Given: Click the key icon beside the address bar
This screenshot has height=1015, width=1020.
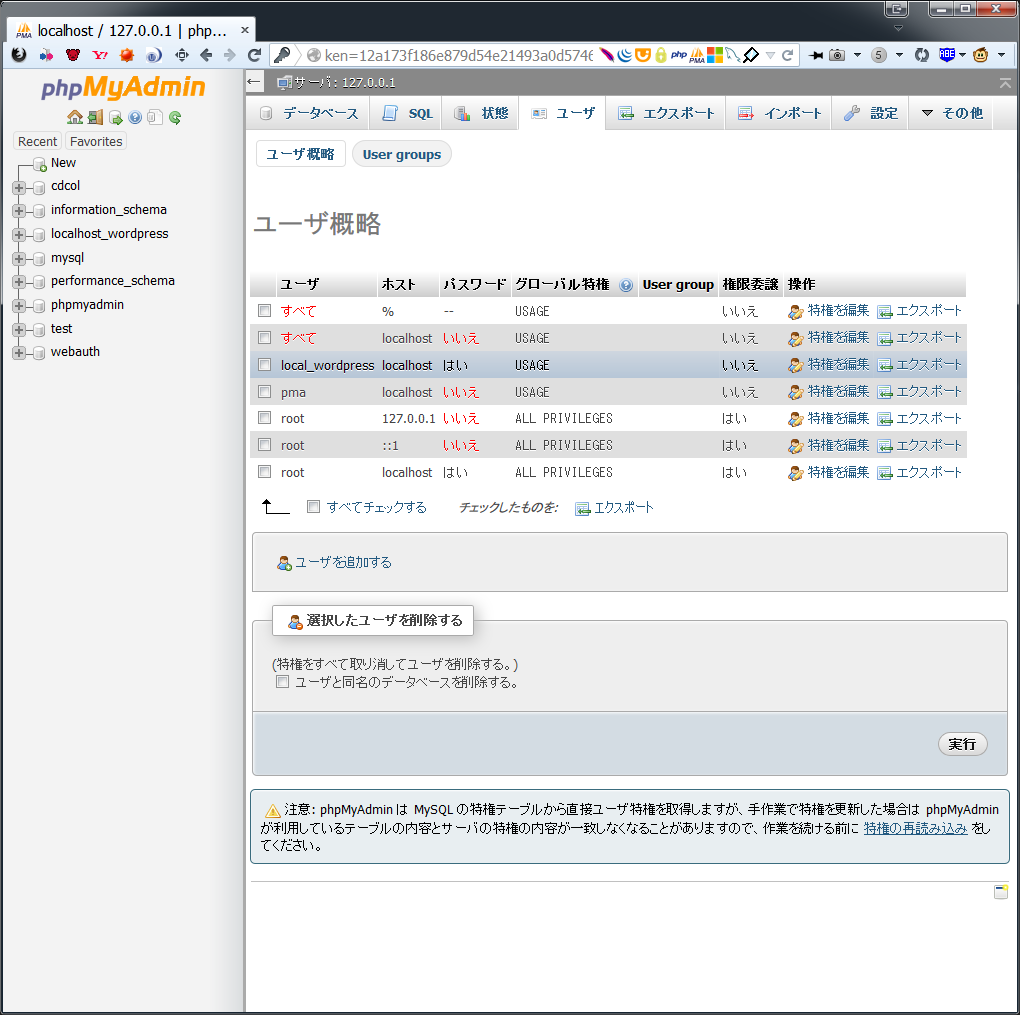Looking at the screenshot, I should 282,55.
